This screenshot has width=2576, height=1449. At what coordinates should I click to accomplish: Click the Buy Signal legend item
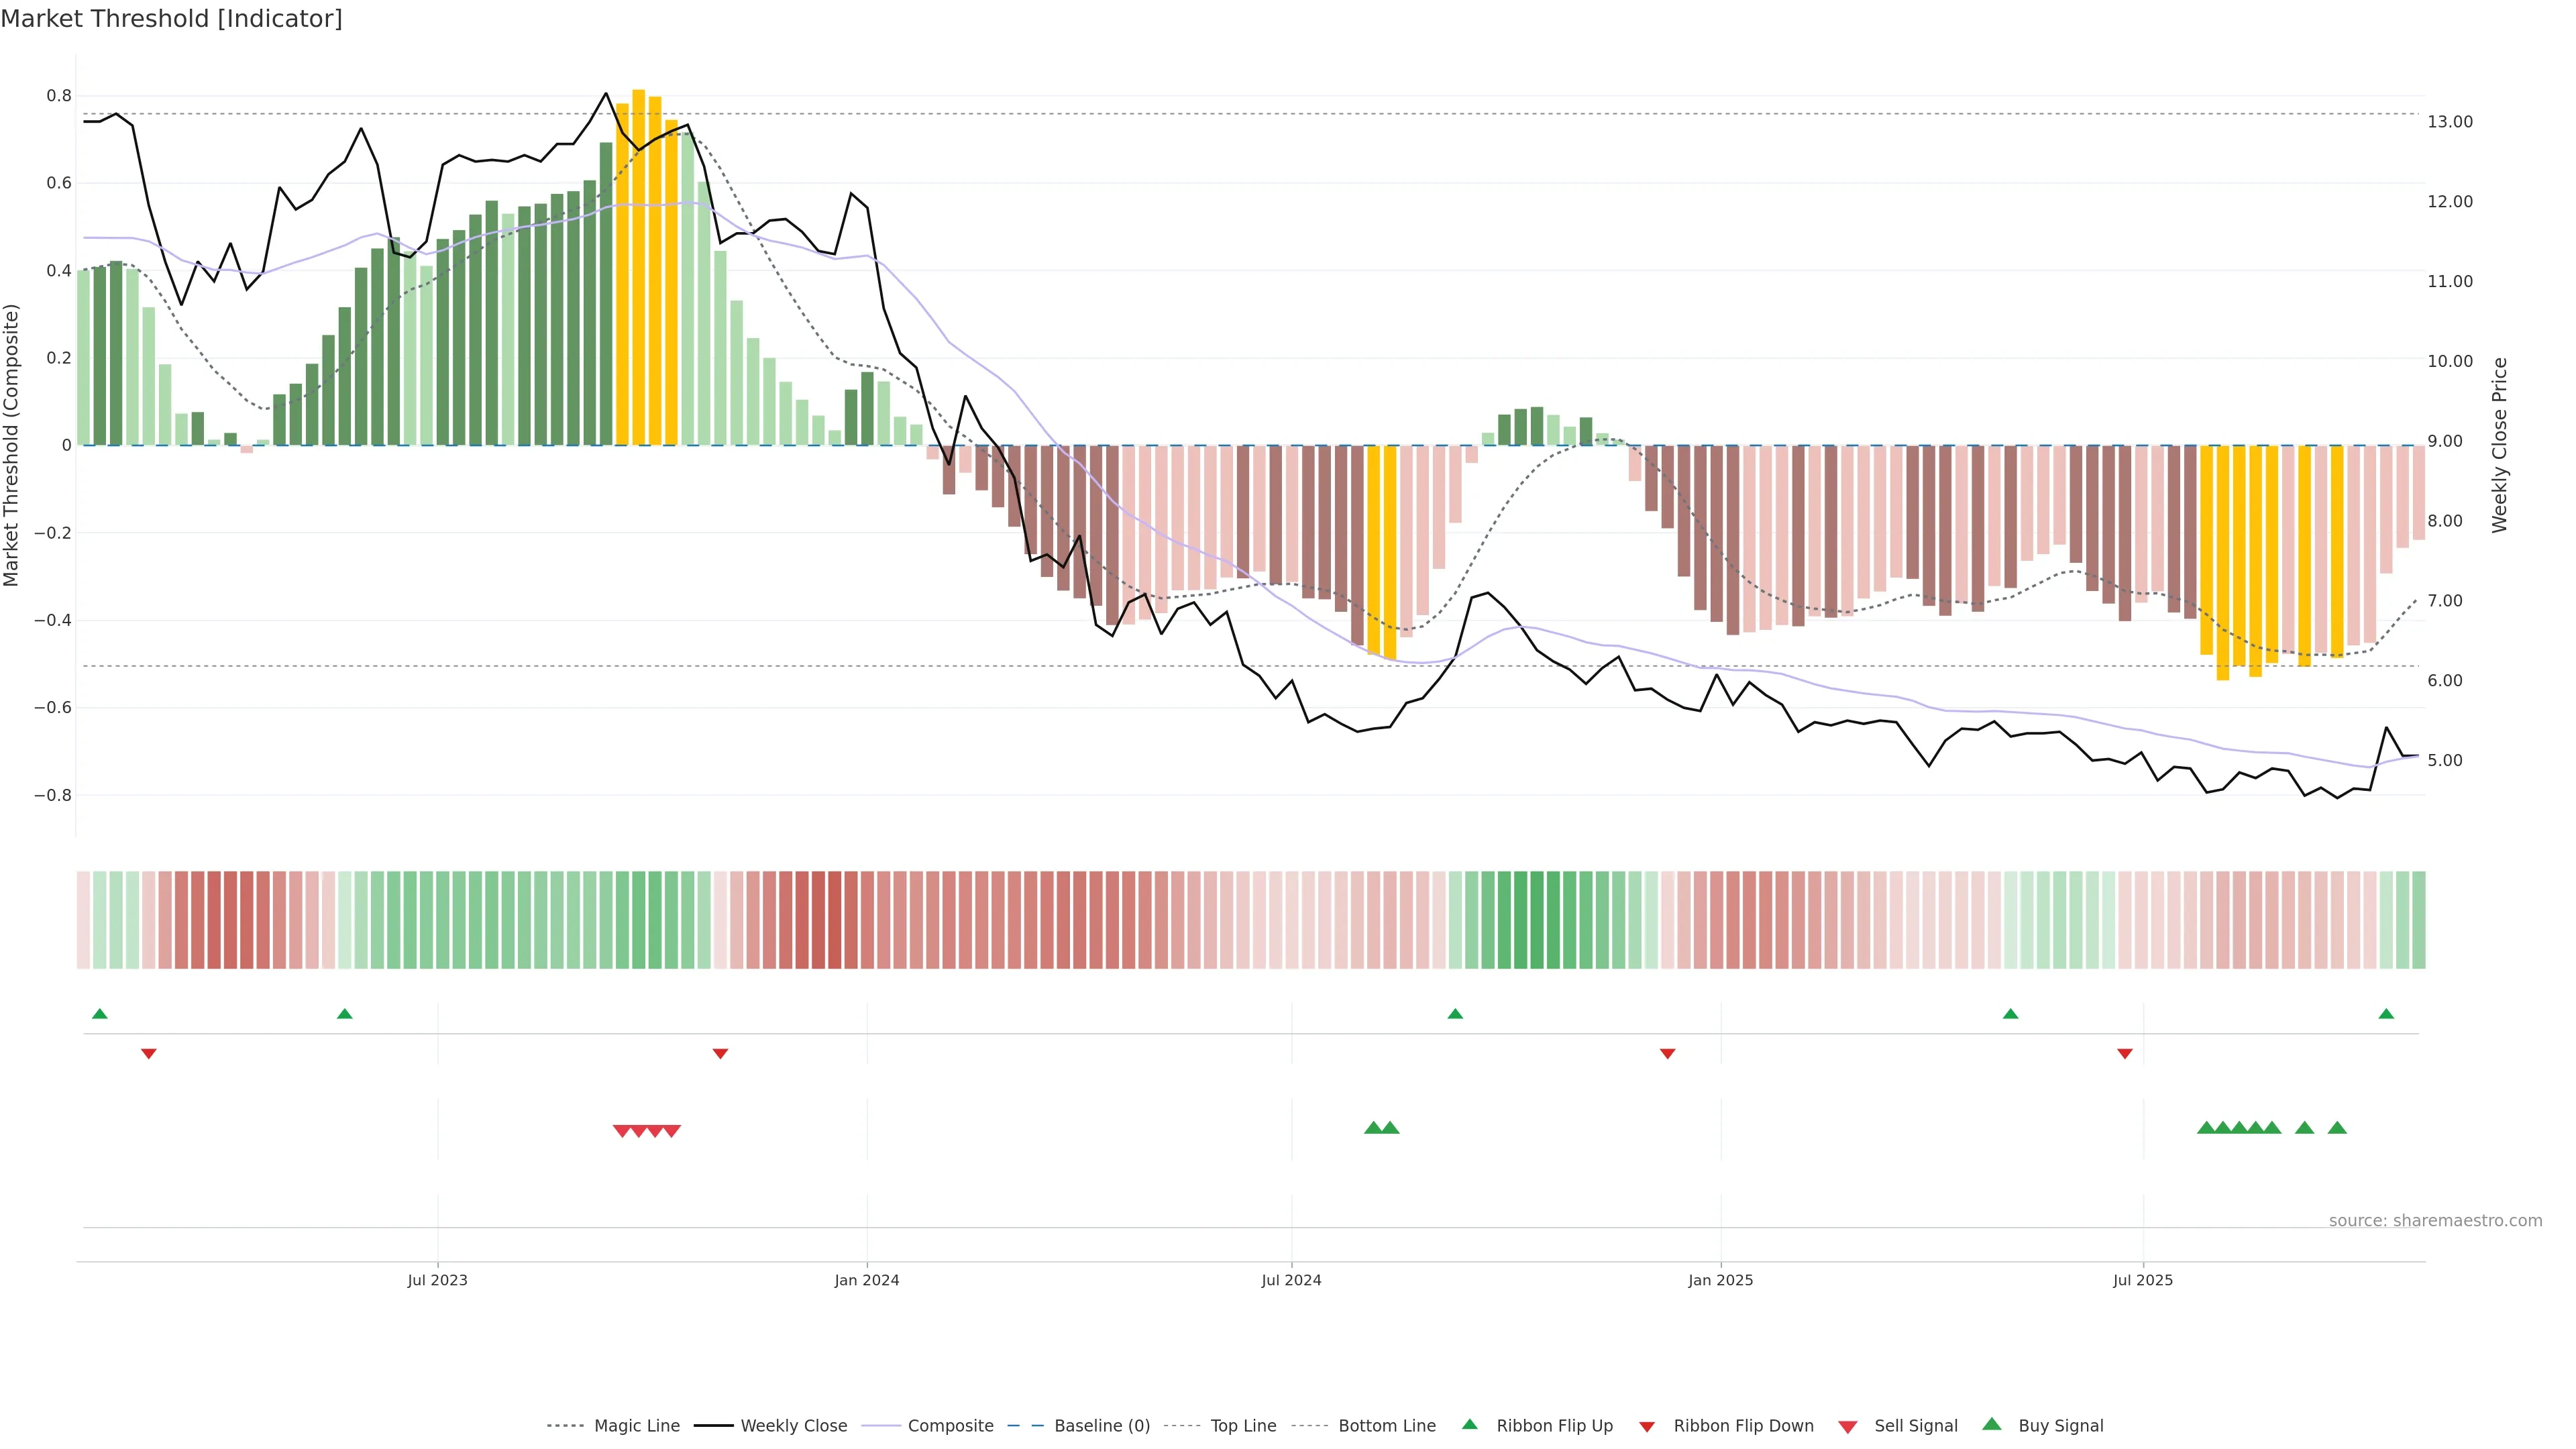coord(2060,1426)
